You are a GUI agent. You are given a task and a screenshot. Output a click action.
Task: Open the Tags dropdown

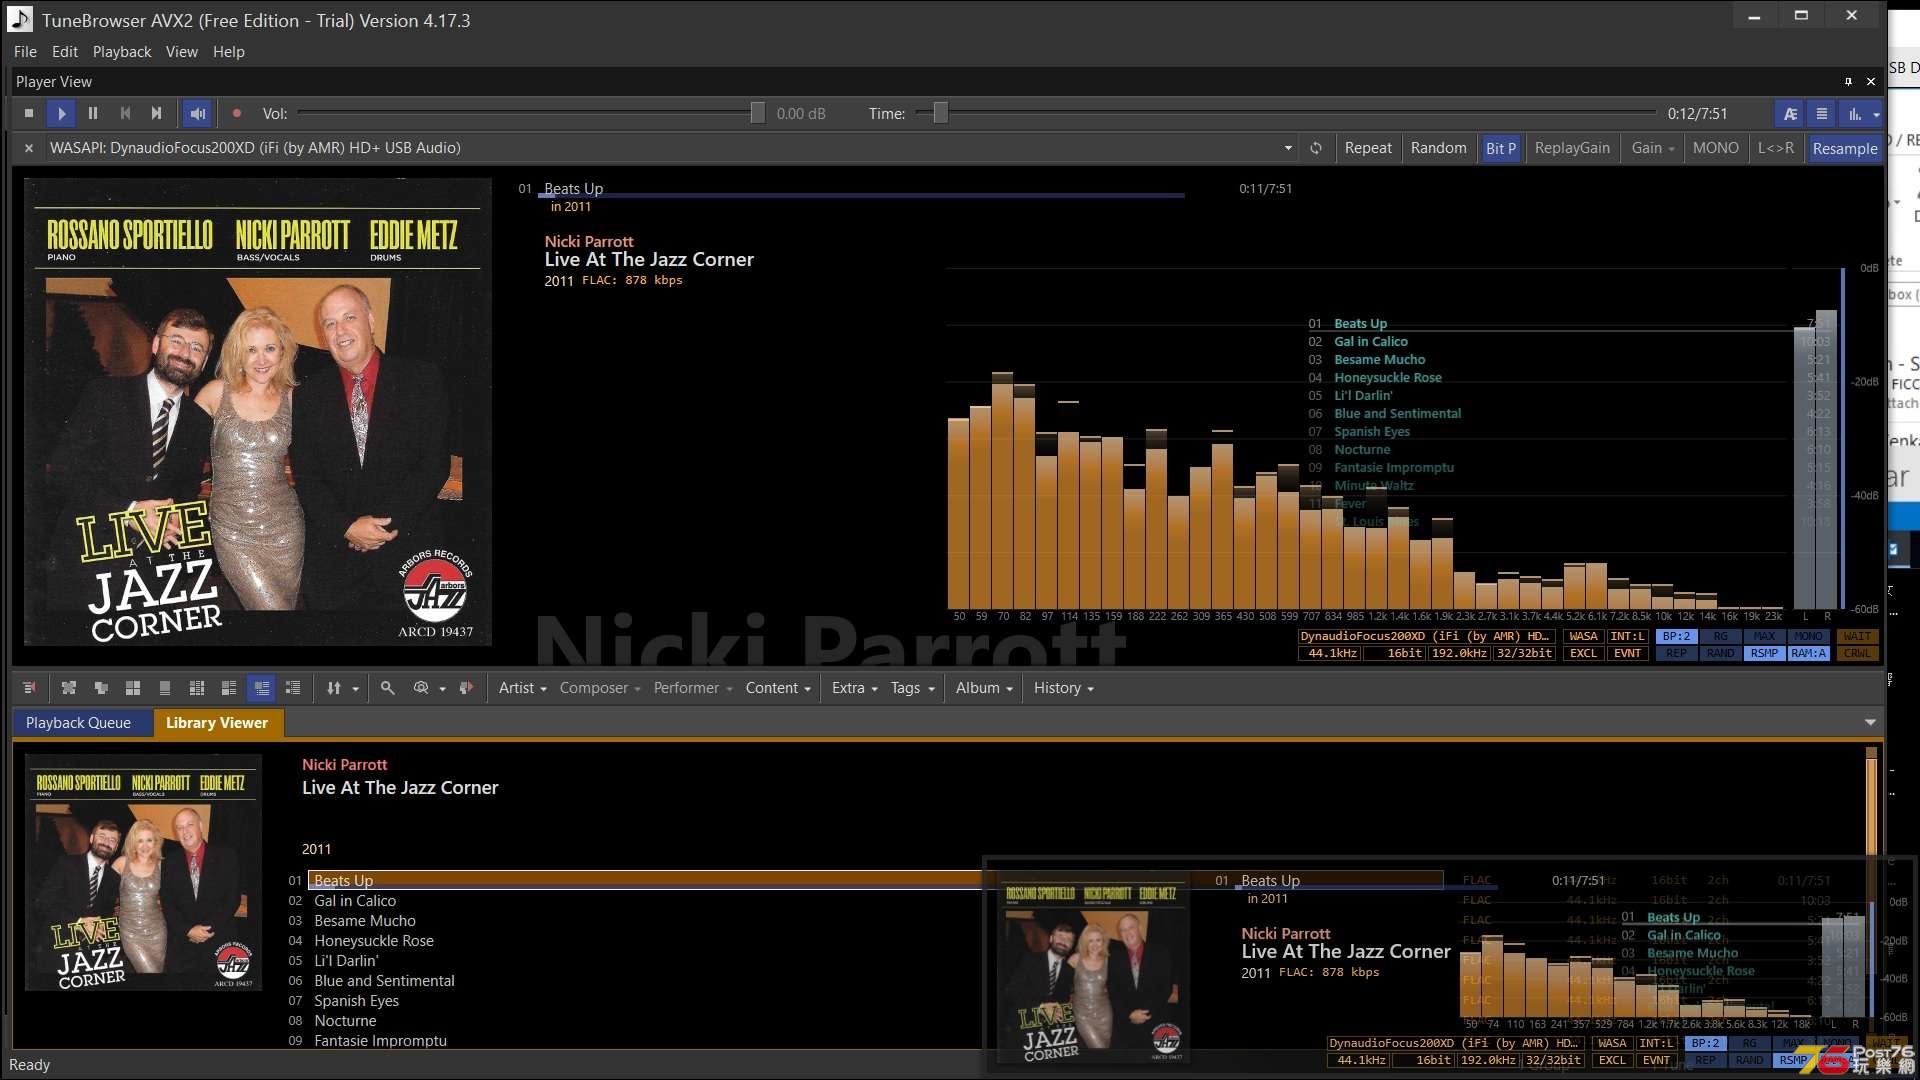(x=912, y=688)
